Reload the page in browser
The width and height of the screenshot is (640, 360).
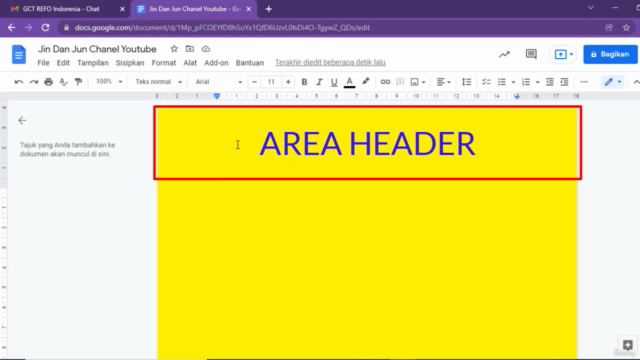[45, 28]
